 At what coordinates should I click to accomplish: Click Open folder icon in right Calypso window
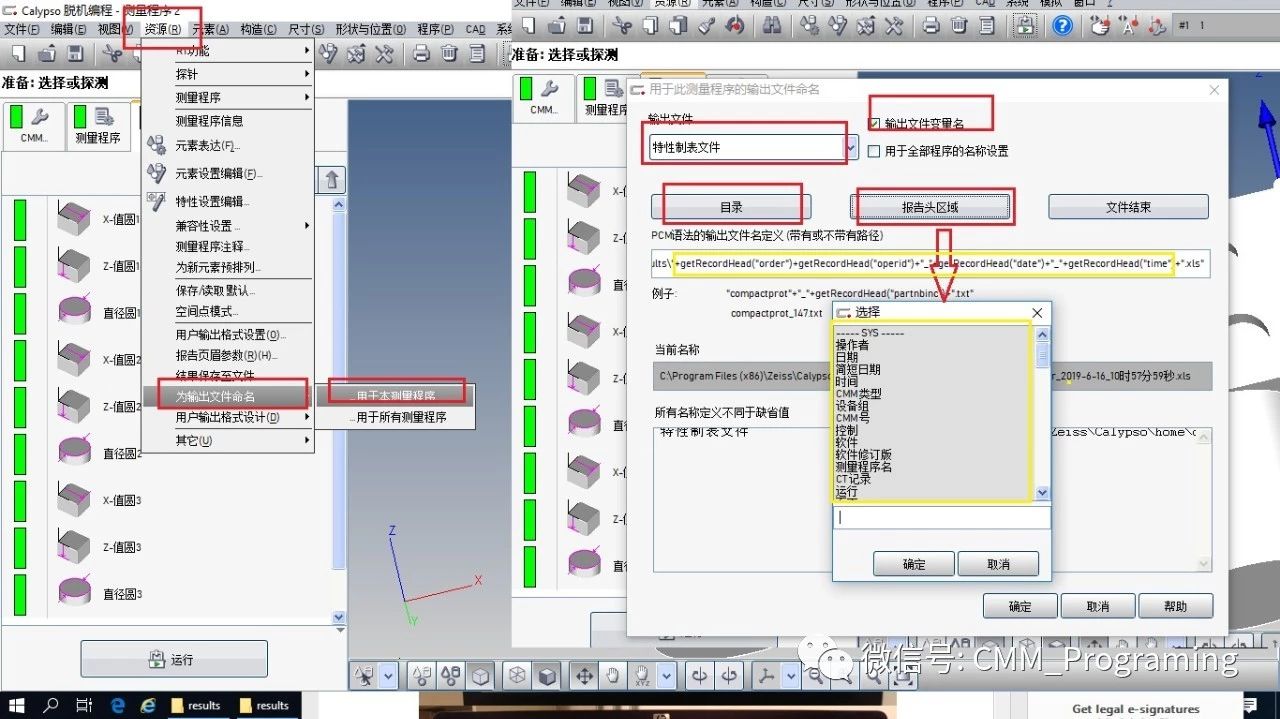pyautogui.click(x=556, y=26)
